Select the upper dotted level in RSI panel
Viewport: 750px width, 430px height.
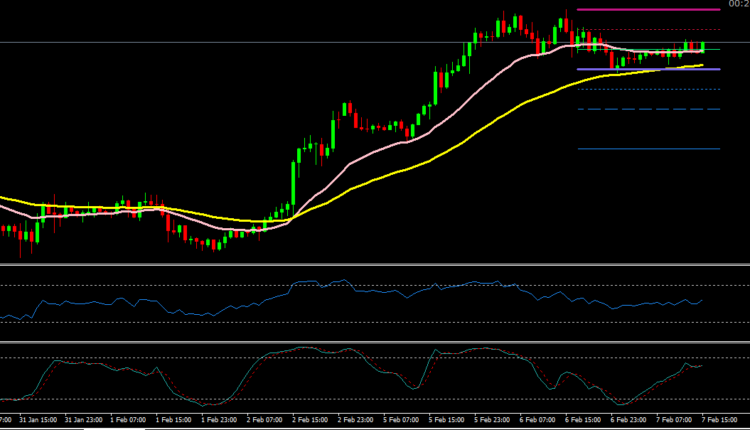375,286
